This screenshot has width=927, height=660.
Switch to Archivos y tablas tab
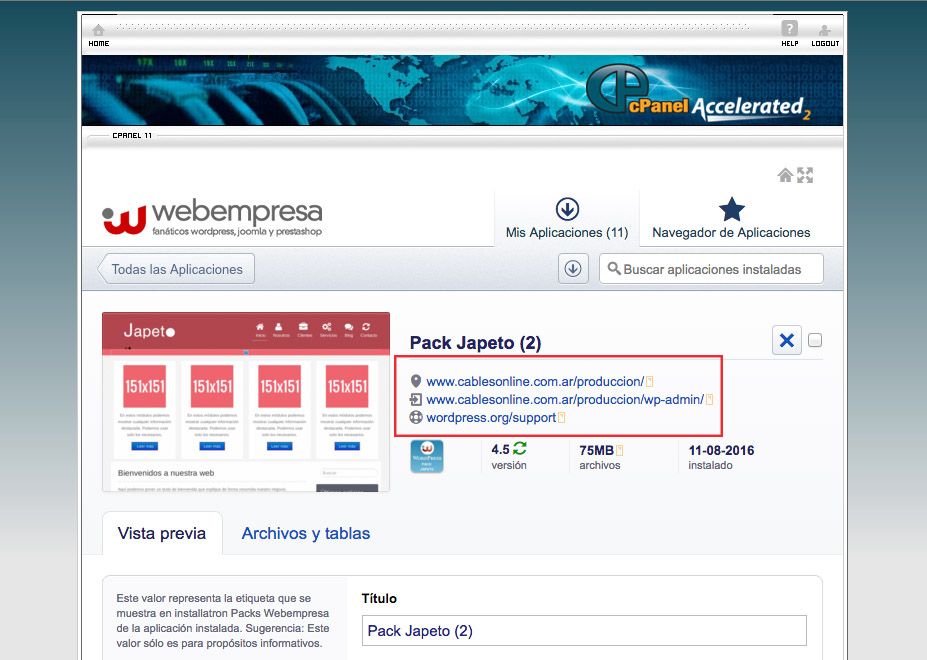pos(306,533)
